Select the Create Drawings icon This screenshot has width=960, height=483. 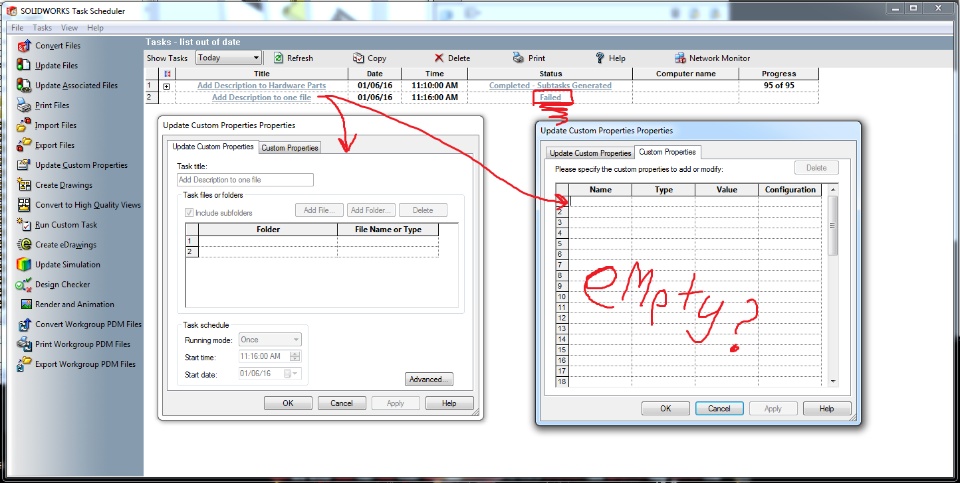(x=24, y=185)
